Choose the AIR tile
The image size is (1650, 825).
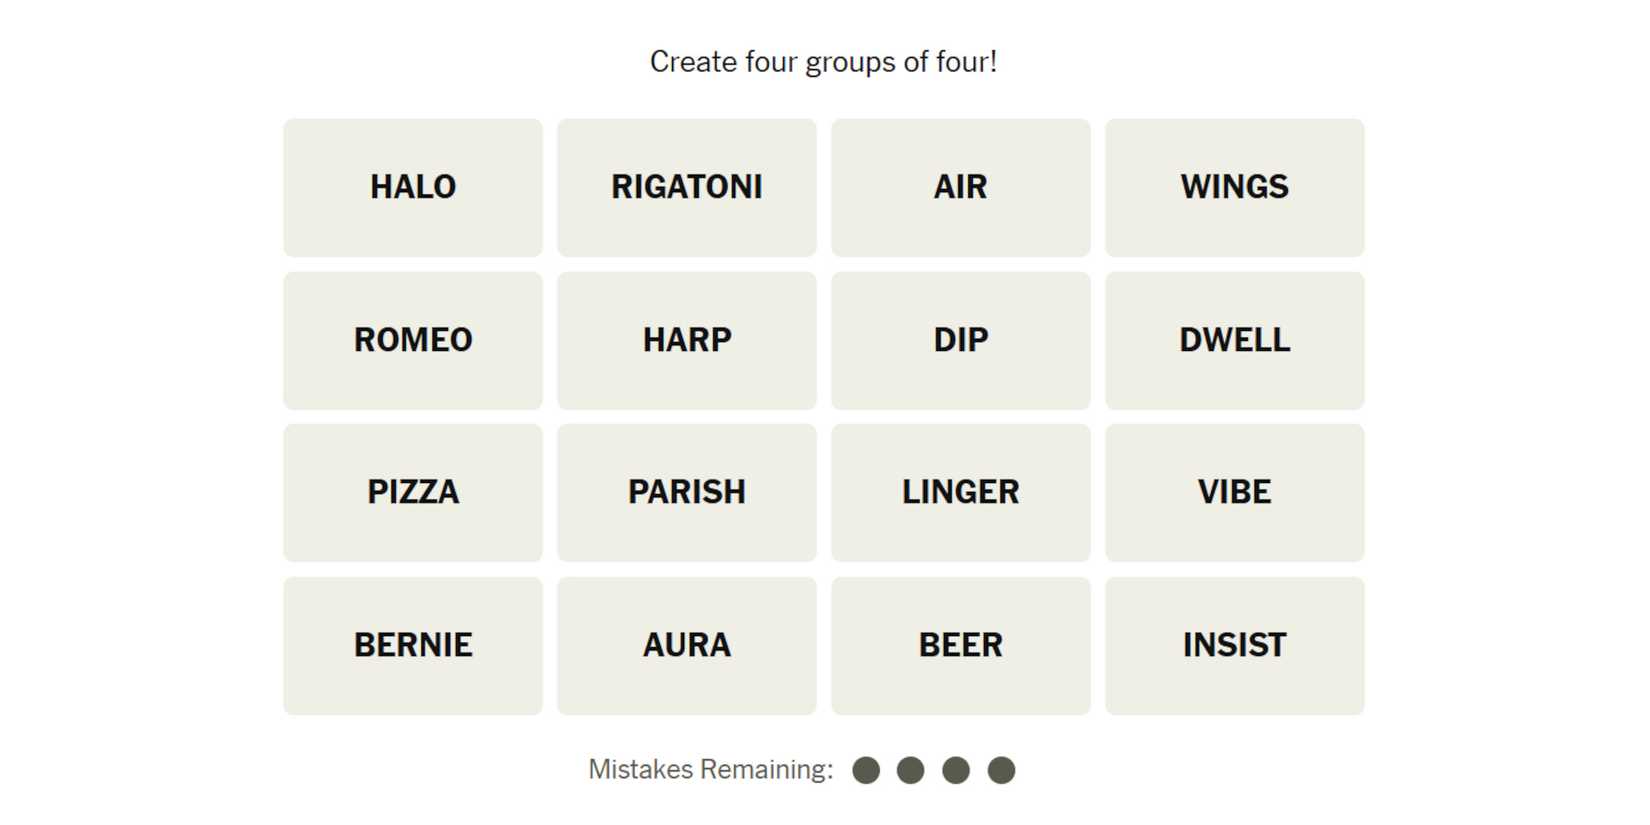point(960,187)
